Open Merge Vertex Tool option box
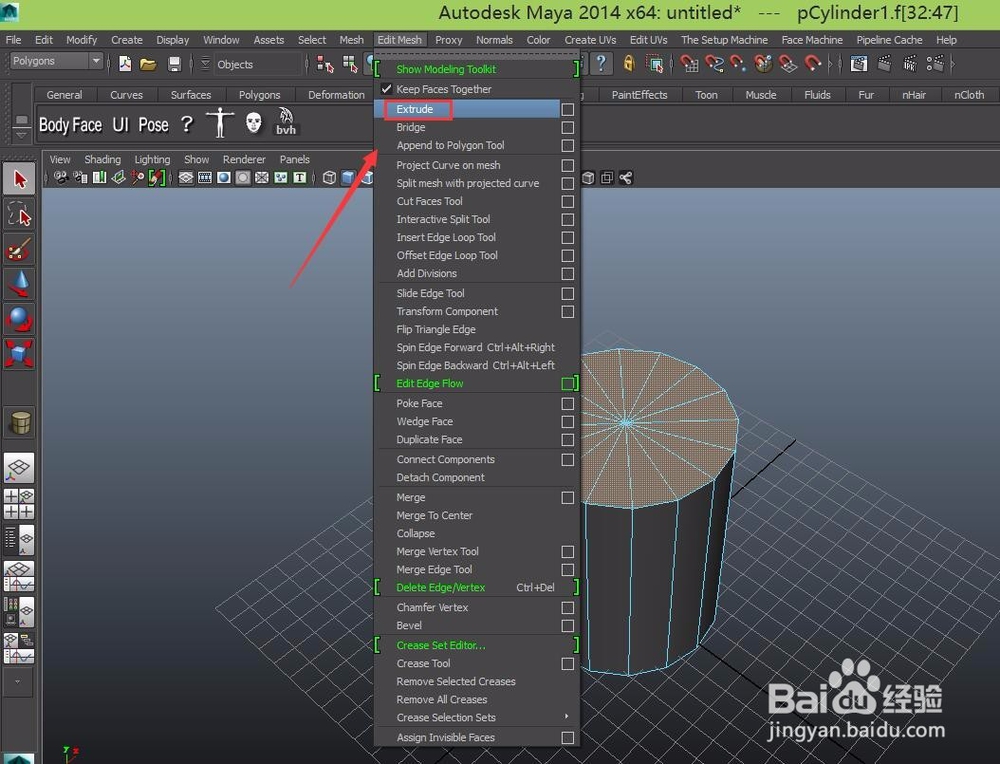 click(568, 552)
